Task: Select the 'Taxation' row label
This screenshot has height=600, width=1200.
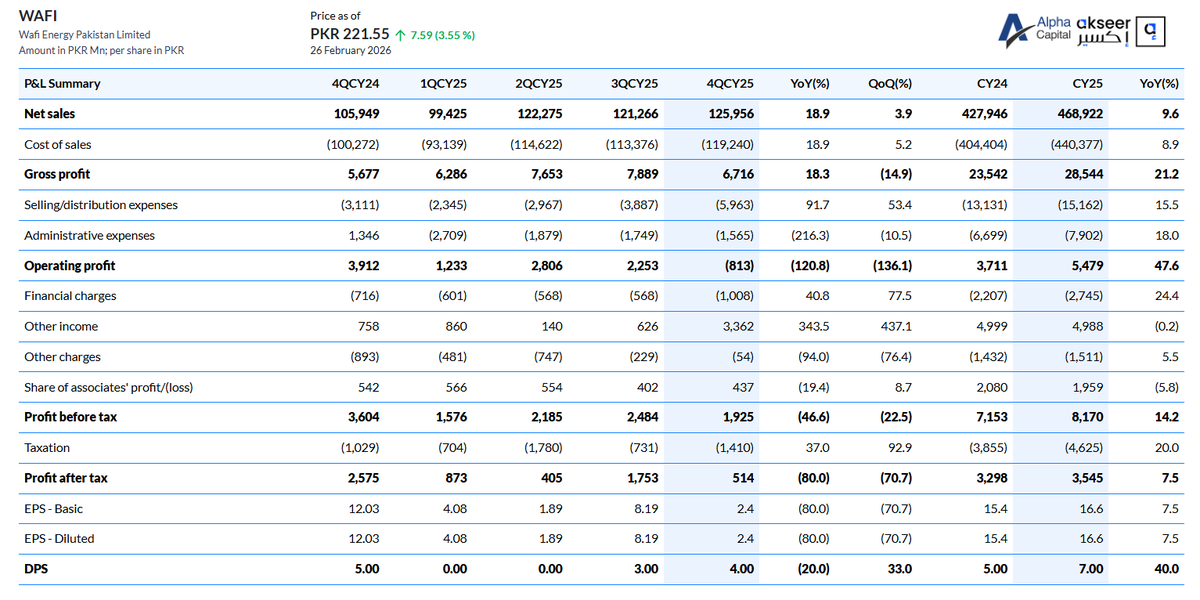Action: 47,448
